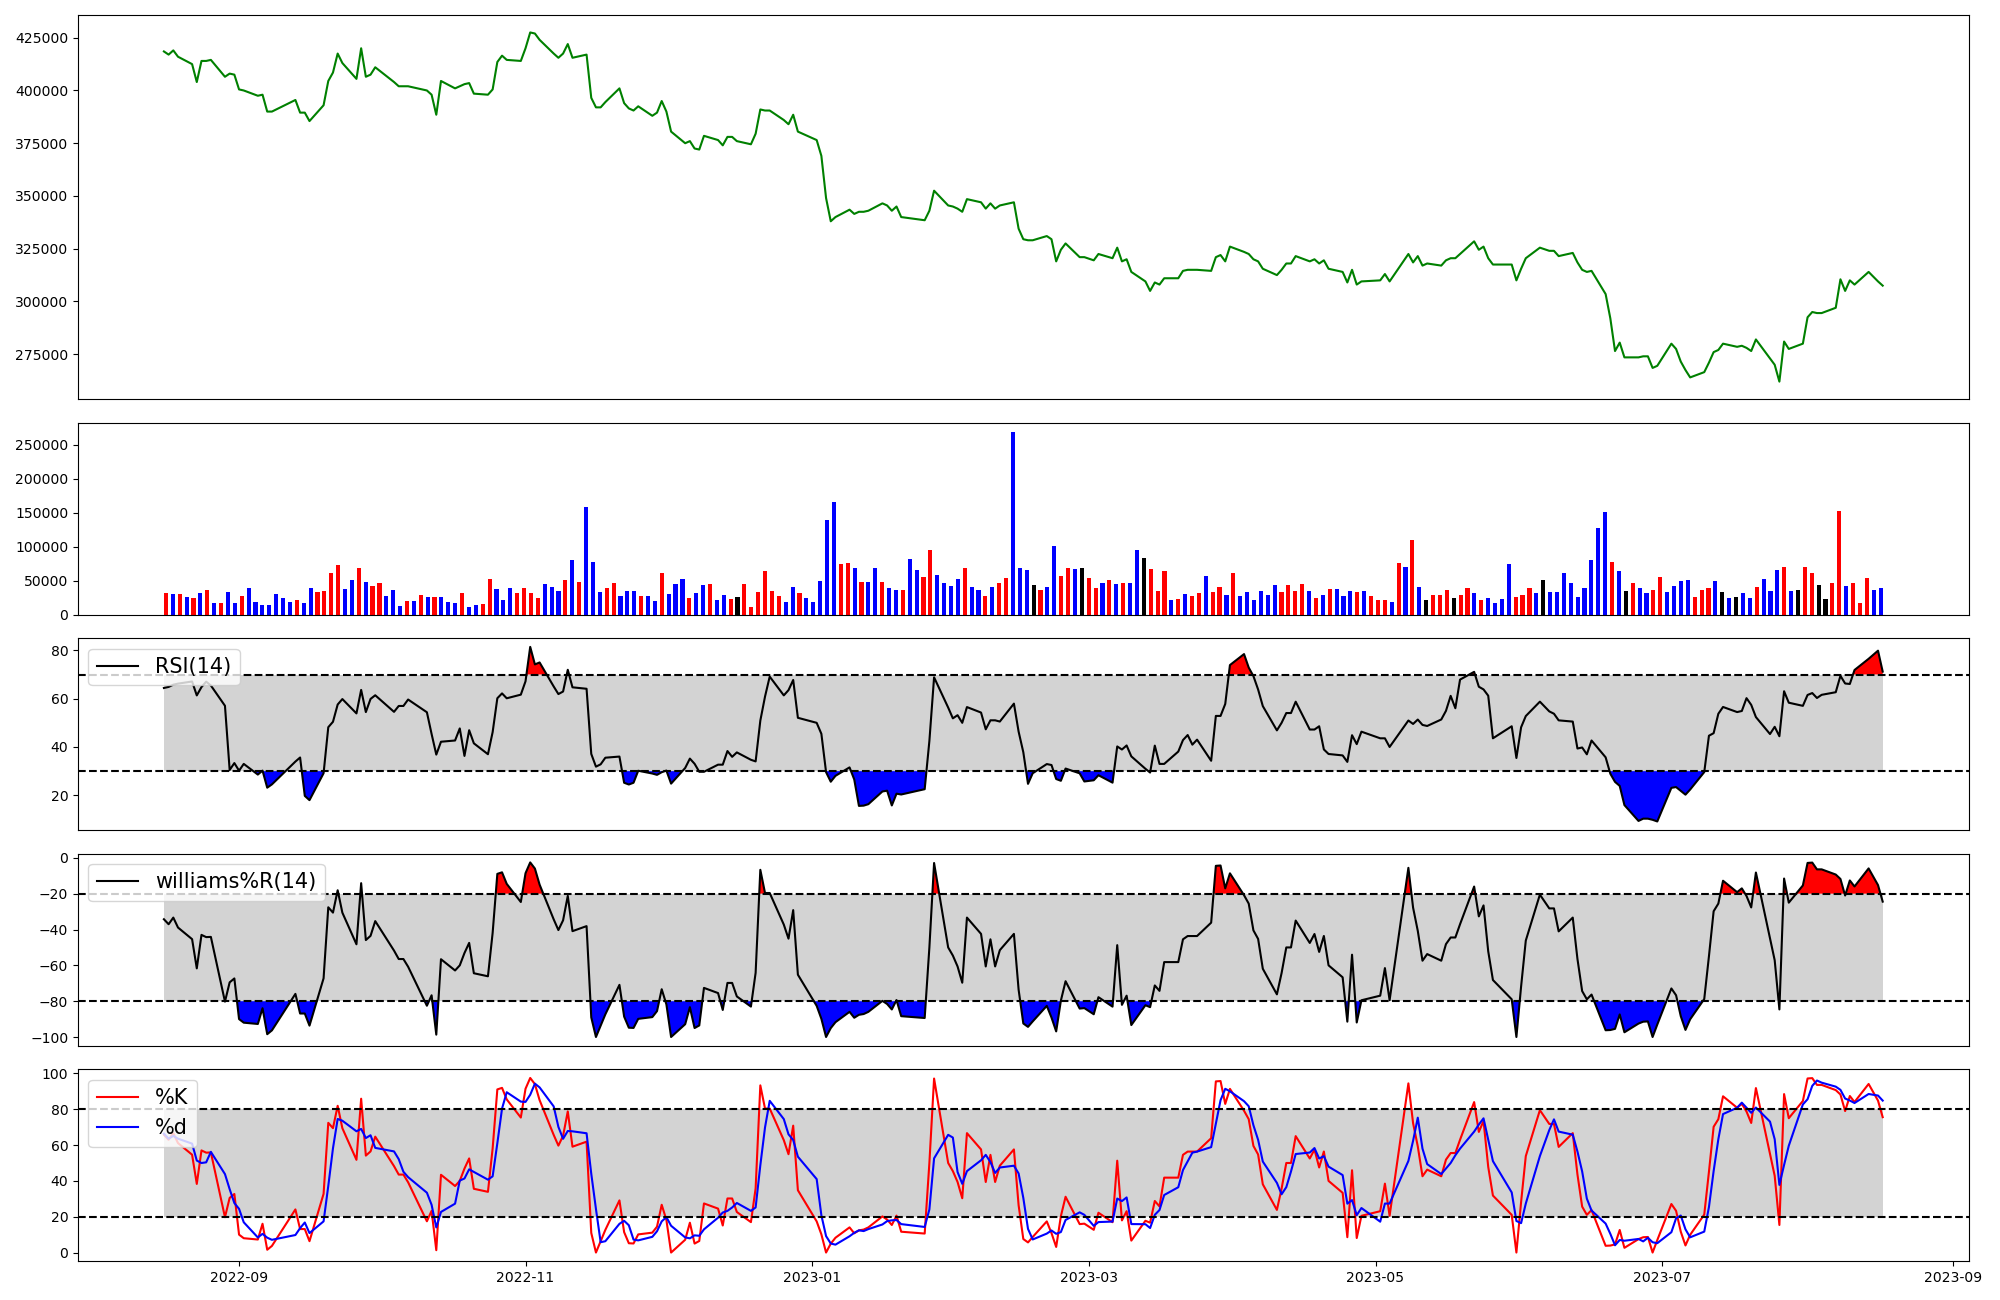2000x1300 pixels.
Task: Click the red %K legend line sample
Action: tap(117, 1097)
